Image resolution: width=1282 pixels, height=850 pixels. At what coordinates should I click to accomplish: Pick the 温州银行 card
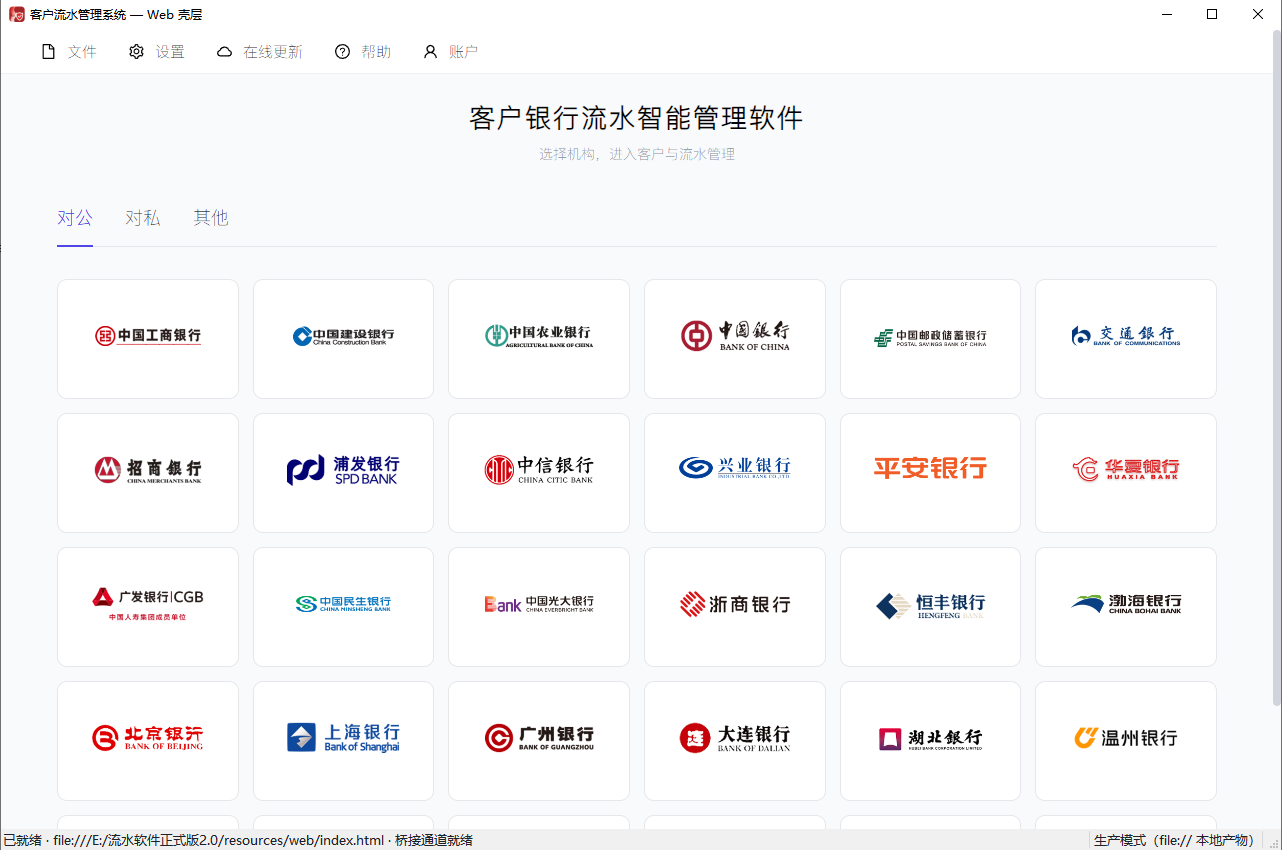1126,741
